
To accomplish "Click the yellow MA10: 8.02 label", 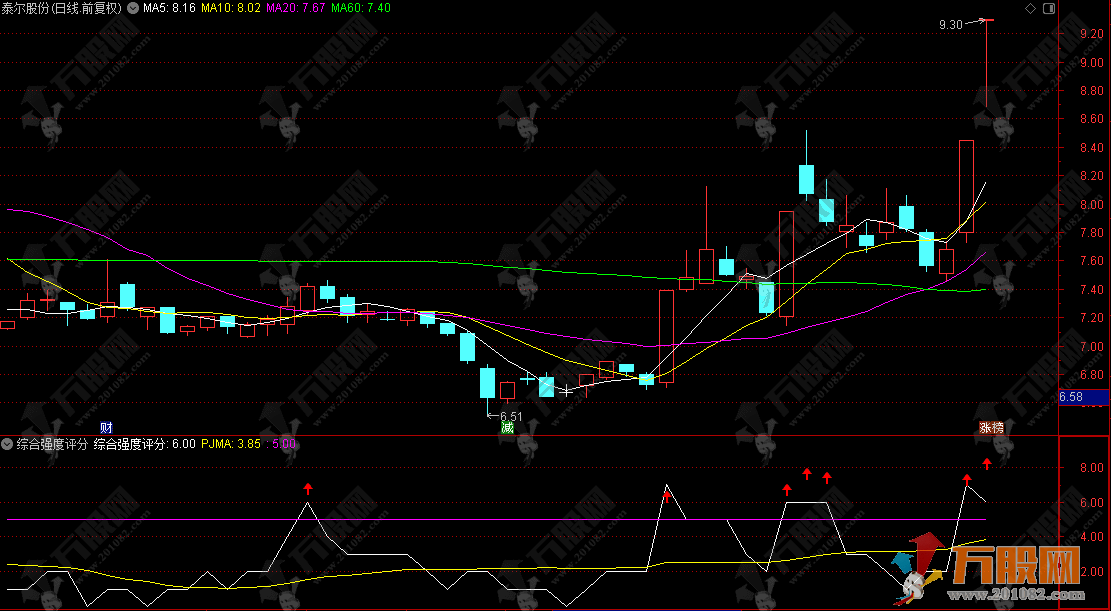I will click(x=231, y=9).
